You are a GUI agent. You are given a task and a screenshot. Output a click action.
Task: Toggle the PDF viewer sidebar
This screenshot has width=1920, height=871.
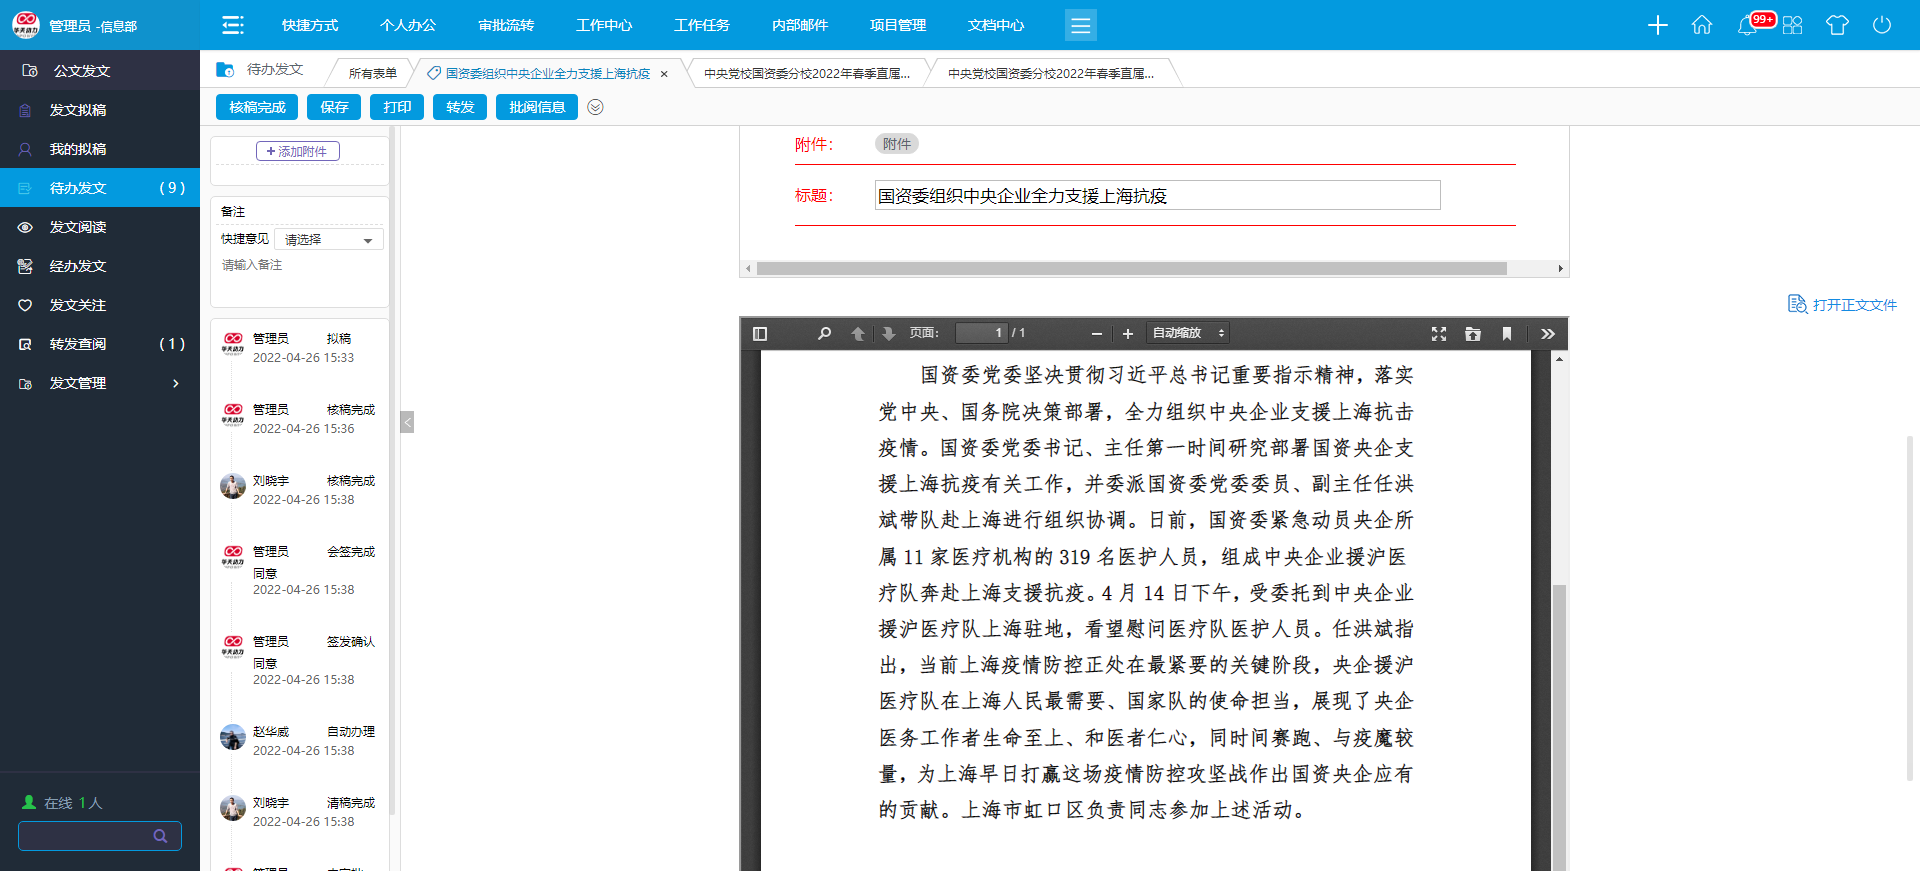tap(760, 334)
